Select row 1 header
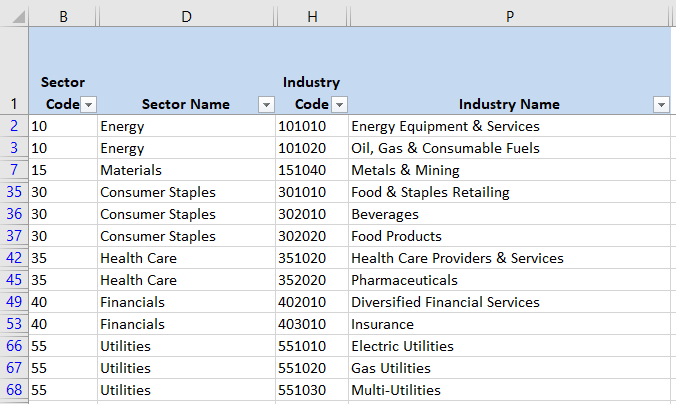 point(14,71)
